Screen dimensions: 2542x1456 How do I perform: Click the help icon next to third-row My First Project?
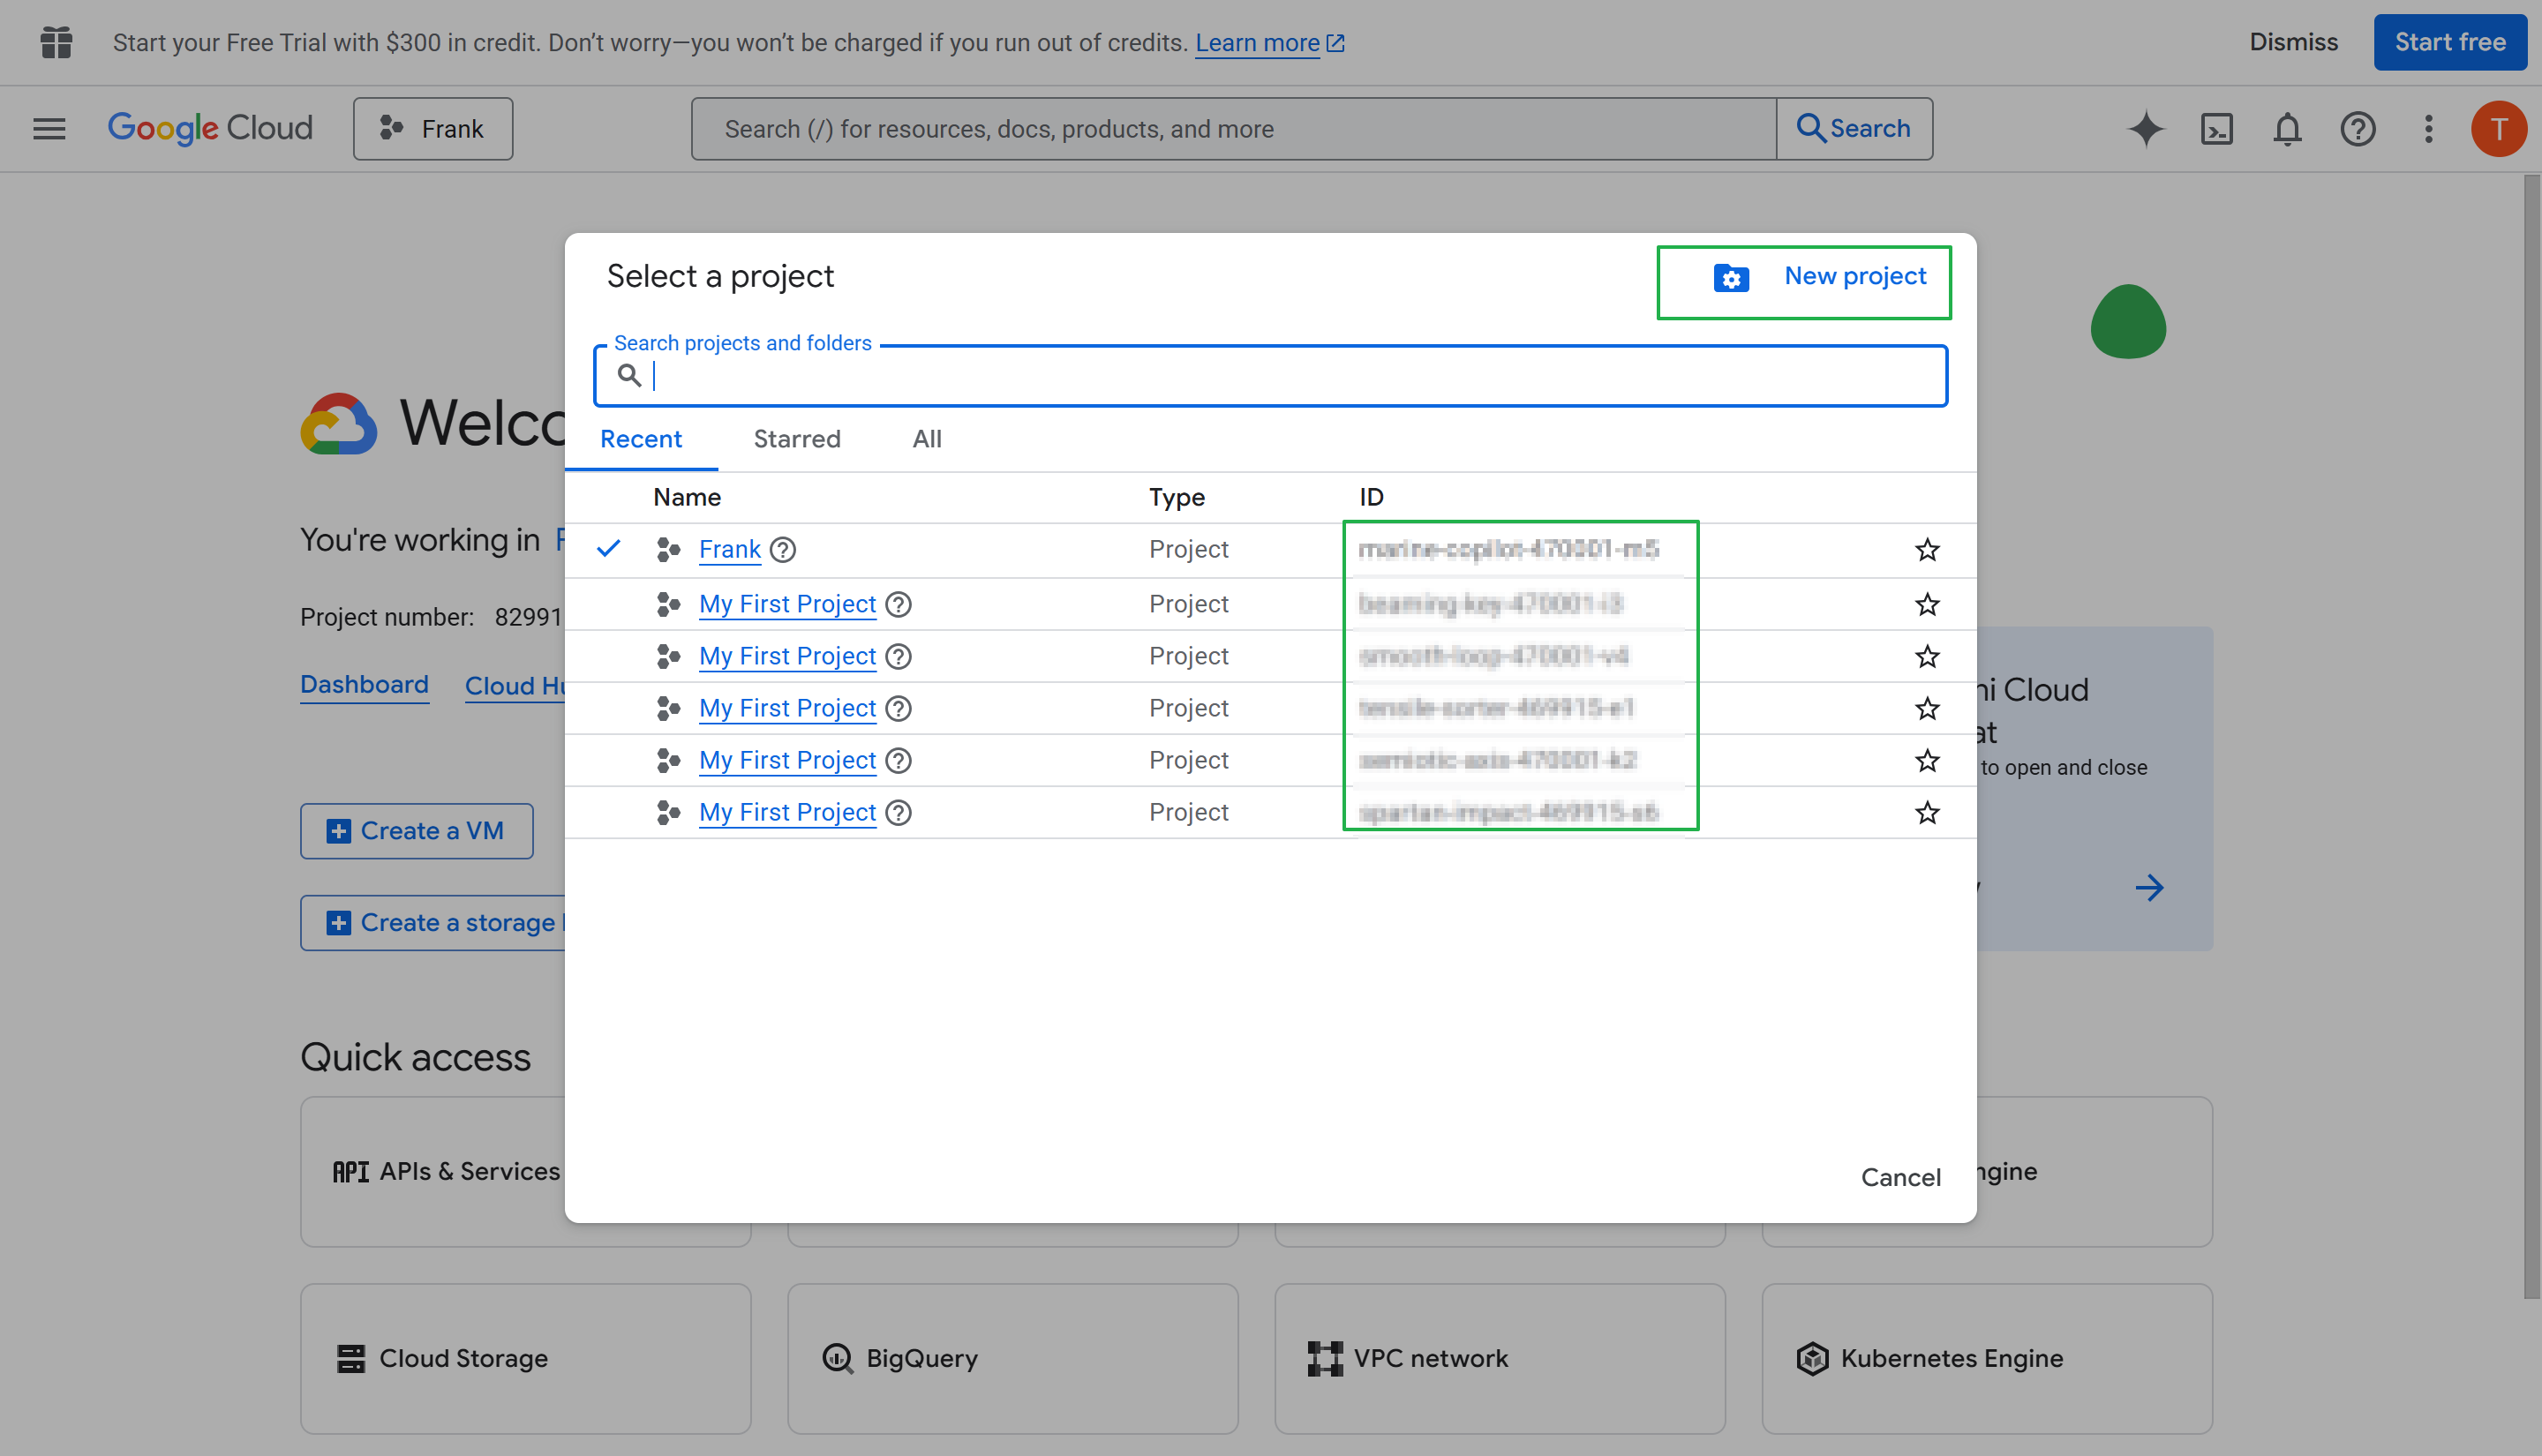[899, 656]
